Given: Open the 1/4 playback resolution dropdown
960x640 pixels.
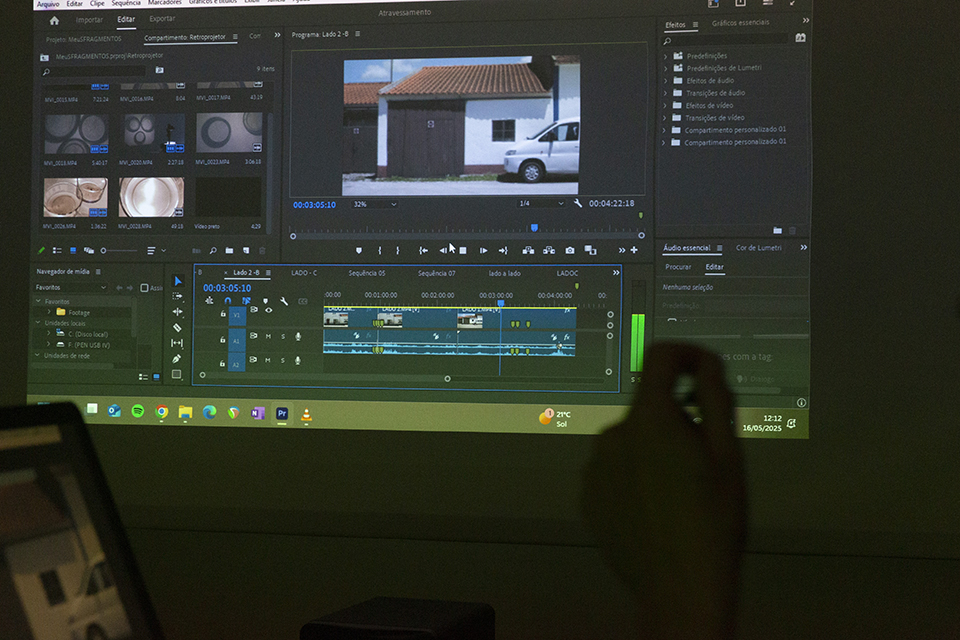Looking at the screenshot, I should 539,203.
